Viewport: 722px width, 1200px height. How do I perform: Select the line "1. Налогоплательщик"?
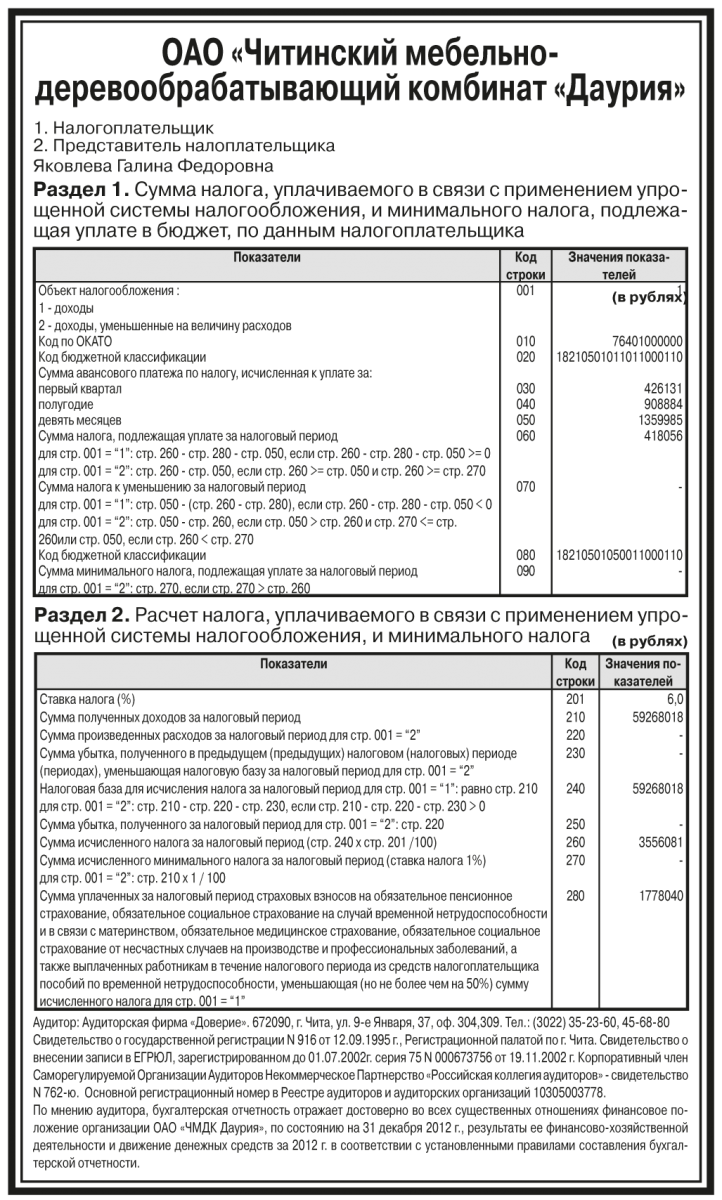124,130
